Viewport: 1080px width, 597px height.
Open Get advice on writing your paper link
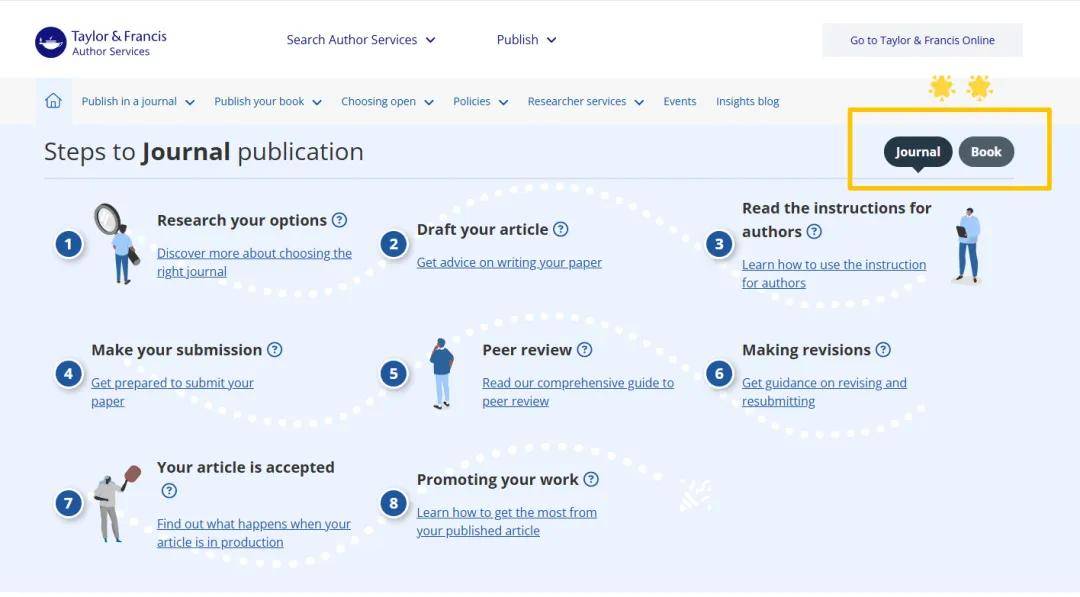(509, 262)
